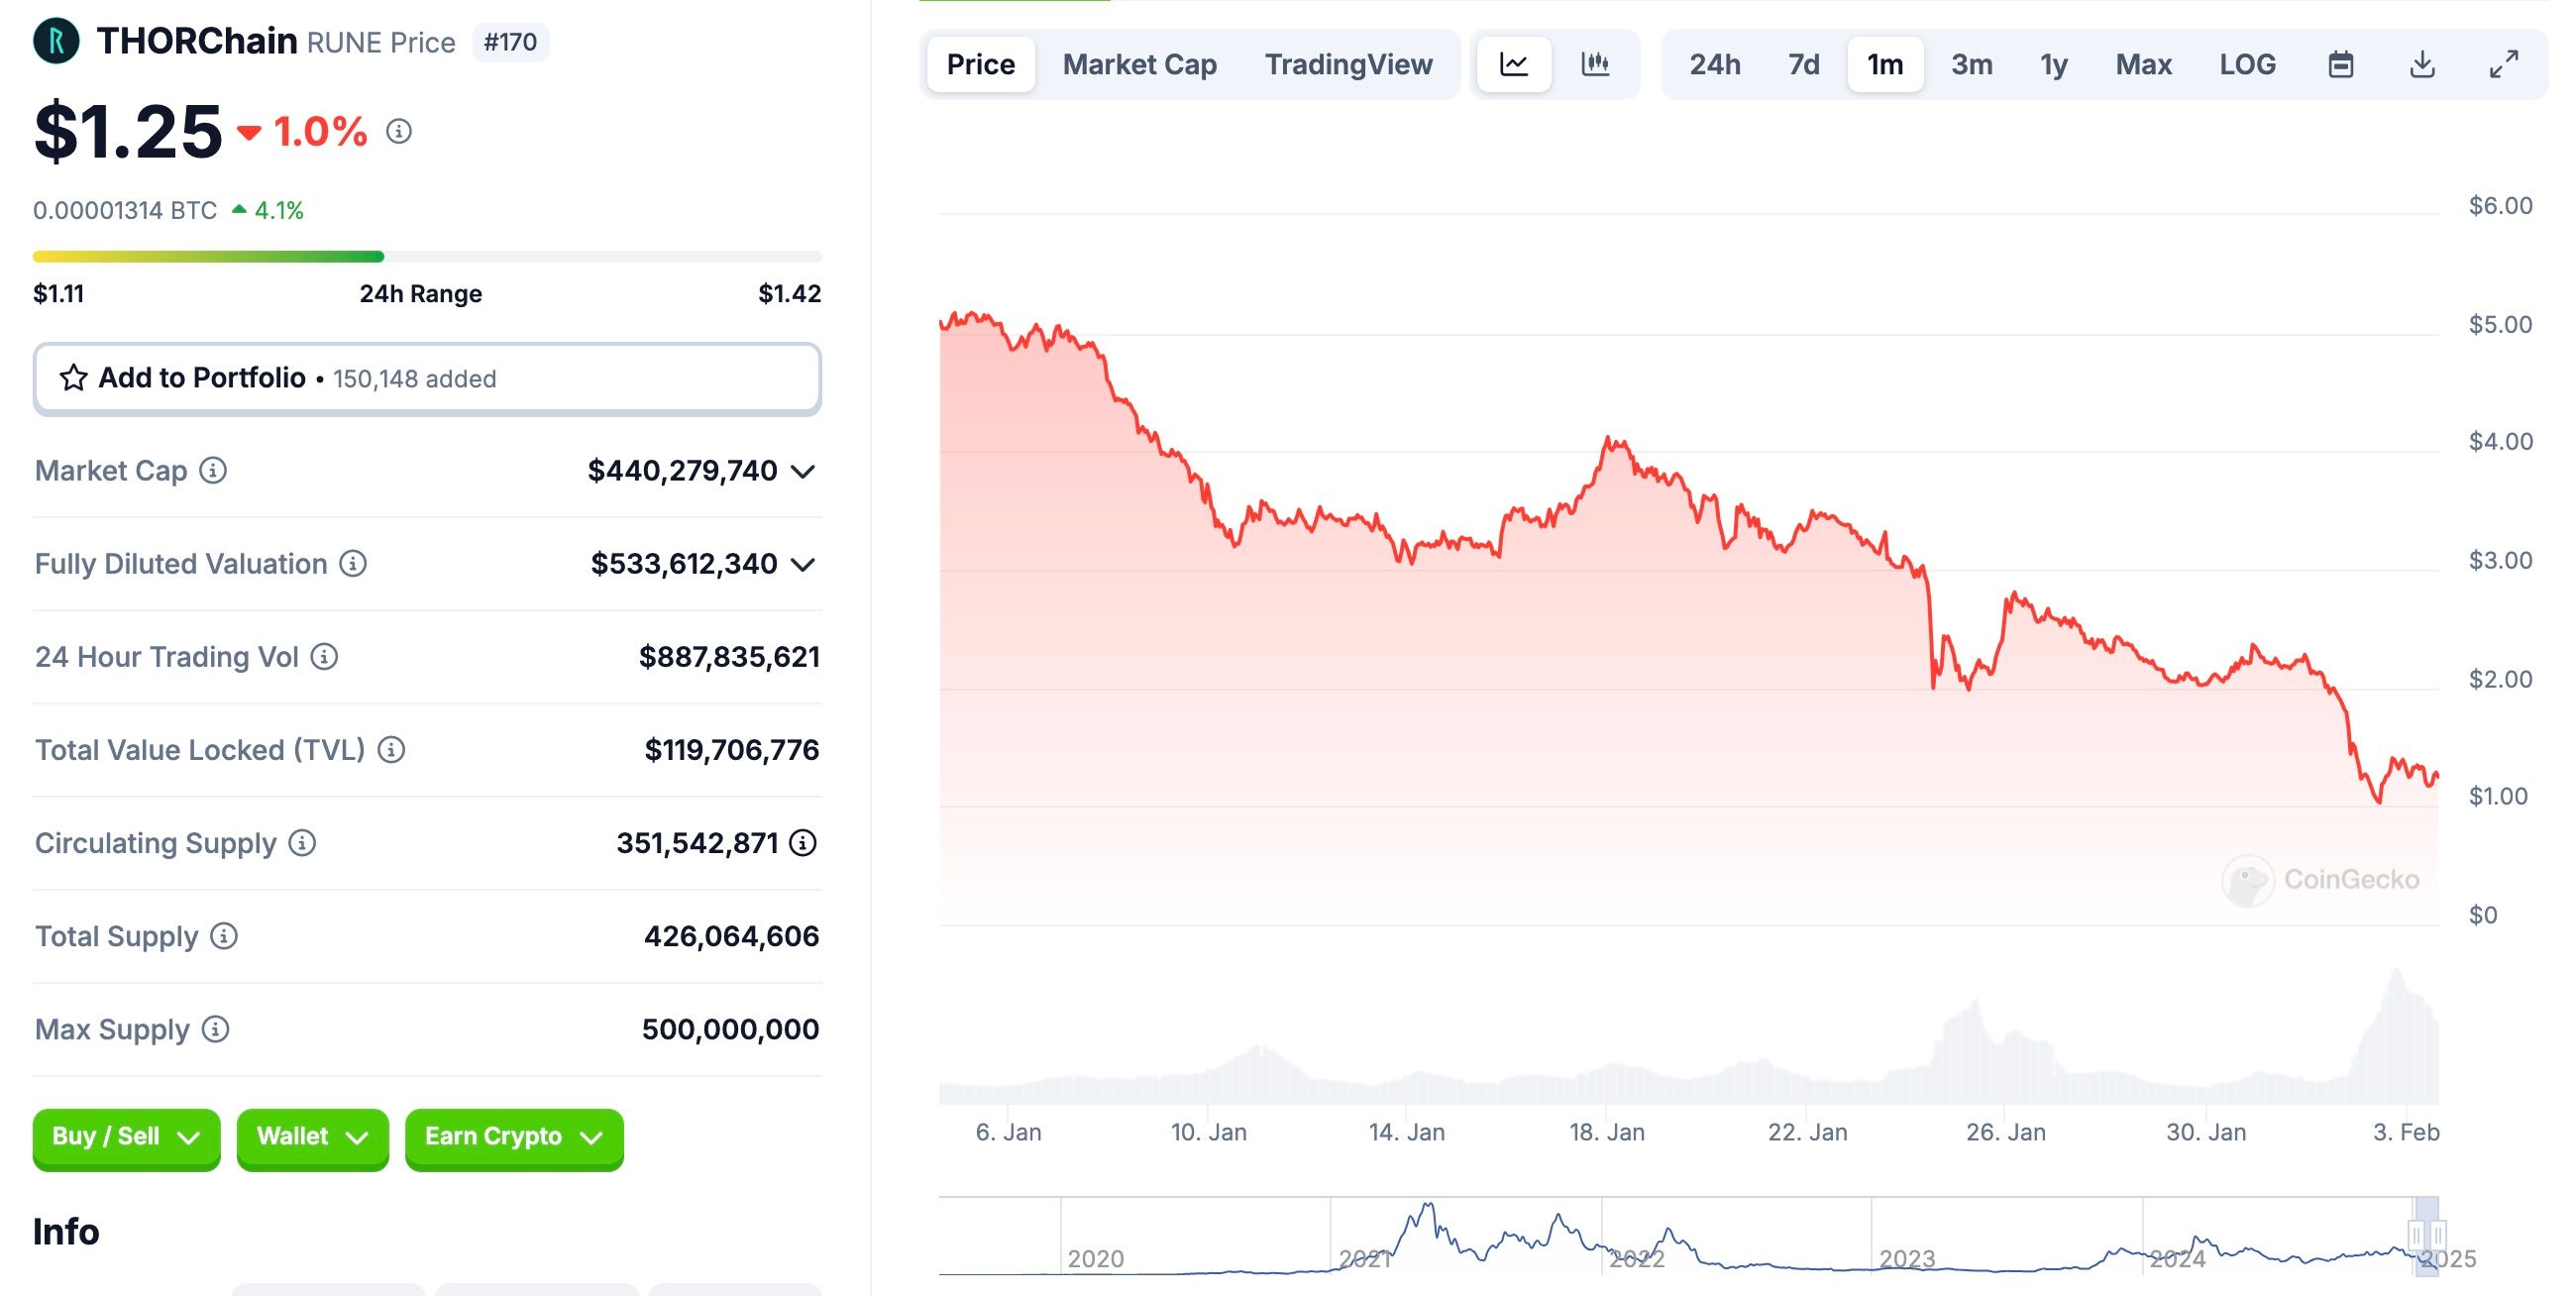
Task: Select the 7d time range
Action: click(x=1803, y=65)
